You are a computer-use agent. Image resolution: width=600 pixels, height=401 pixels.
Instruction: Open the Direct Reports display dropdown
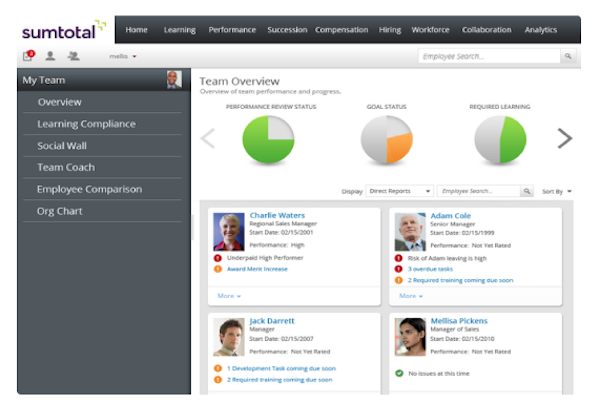point(399,190)
